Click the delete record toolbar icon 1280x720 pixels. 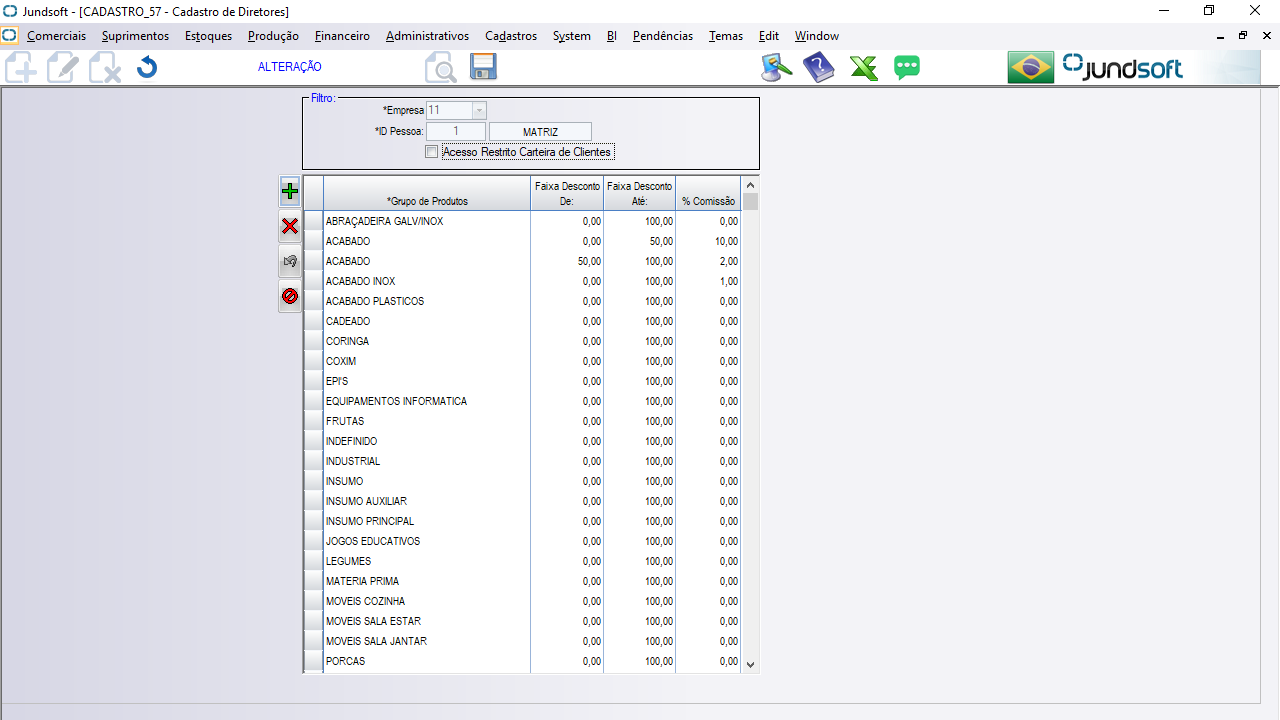click(104, 68)
